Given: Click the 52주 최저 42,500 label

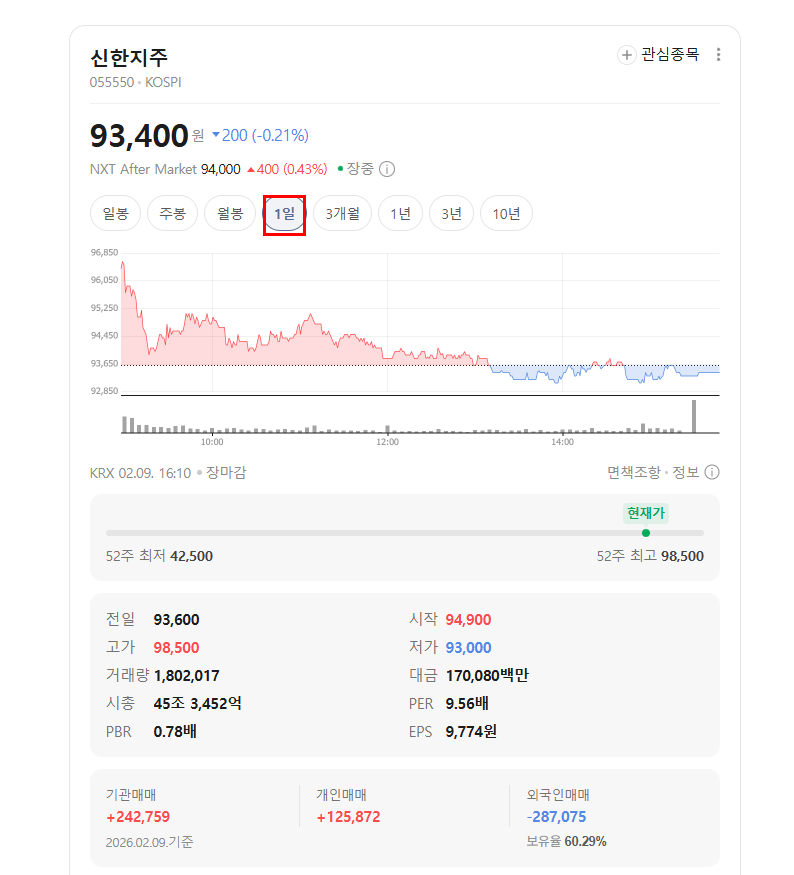Looking at the screenshot, I should tap(160, 556).
